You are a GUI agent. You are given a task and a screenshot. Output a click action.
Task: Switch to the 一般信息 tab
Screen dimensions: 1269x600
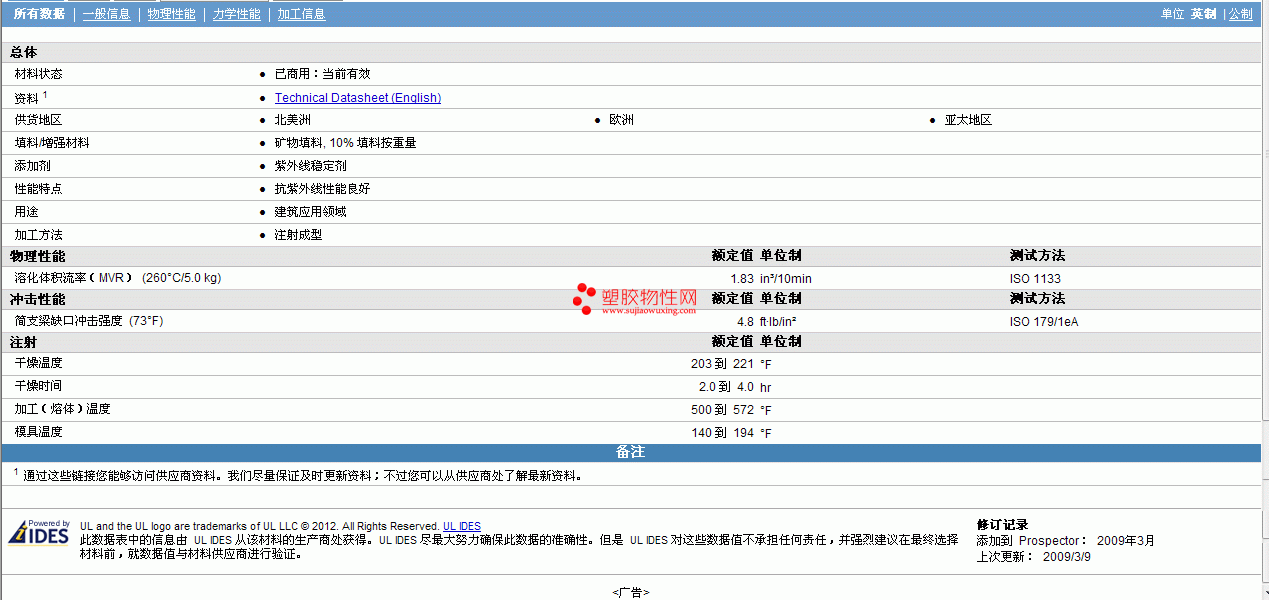tap(107, 14)
